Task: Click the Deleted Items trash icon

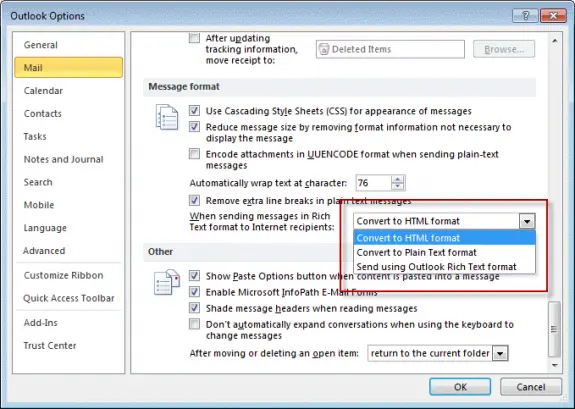Action: coord(324,49)
